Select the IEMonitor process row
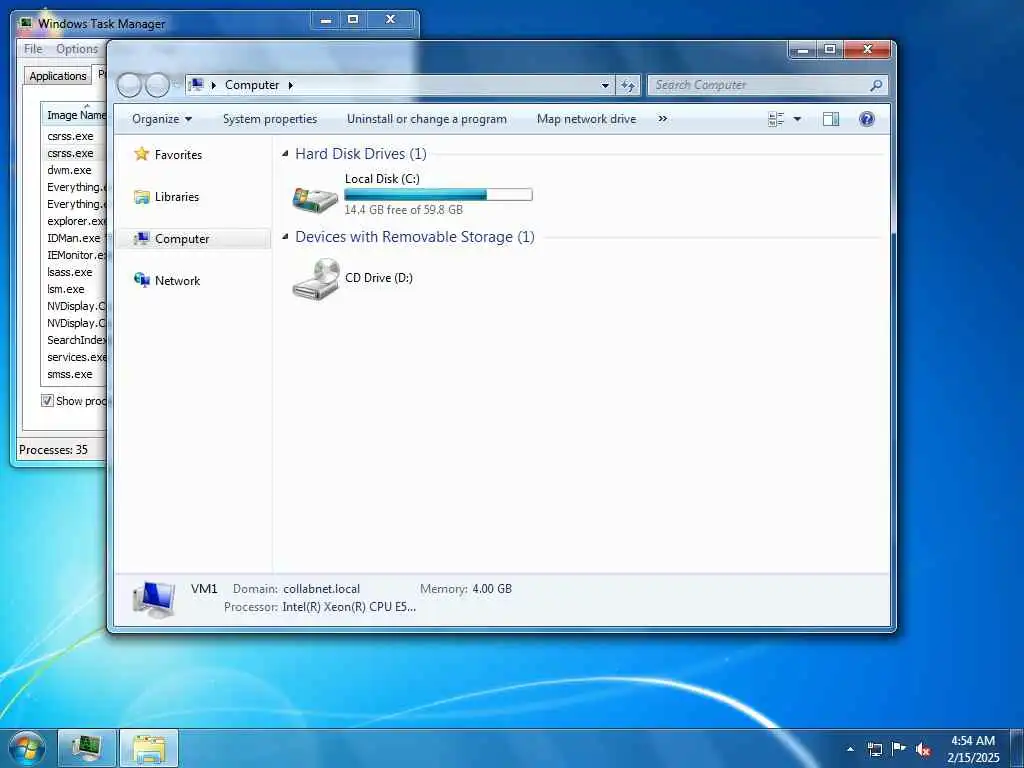The height and width of the screenshot is (768, 1024). click(x=74, y=255)
